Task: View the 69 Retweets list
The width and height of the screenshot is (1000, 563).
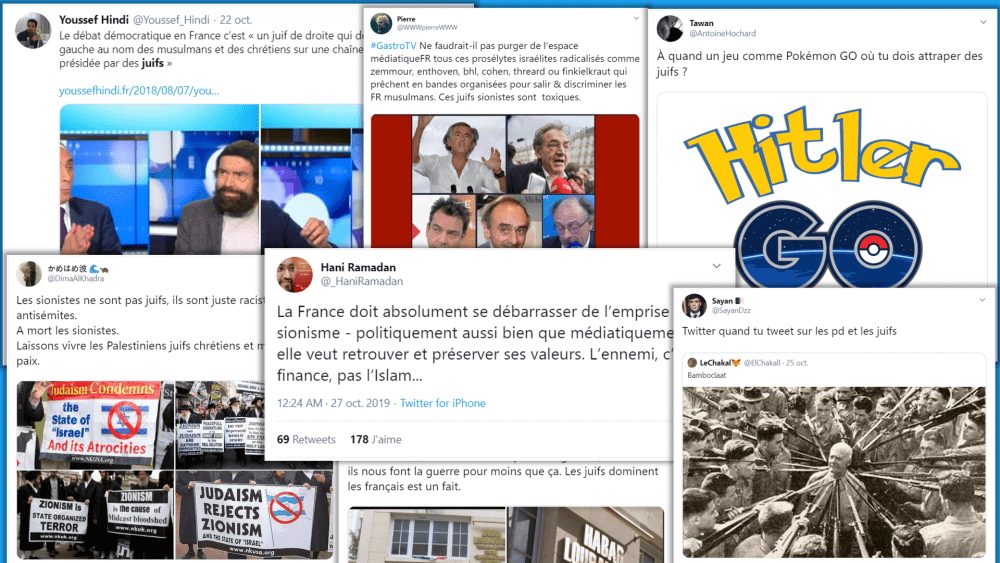Action: pyautogui.click(x=306, y=439)
